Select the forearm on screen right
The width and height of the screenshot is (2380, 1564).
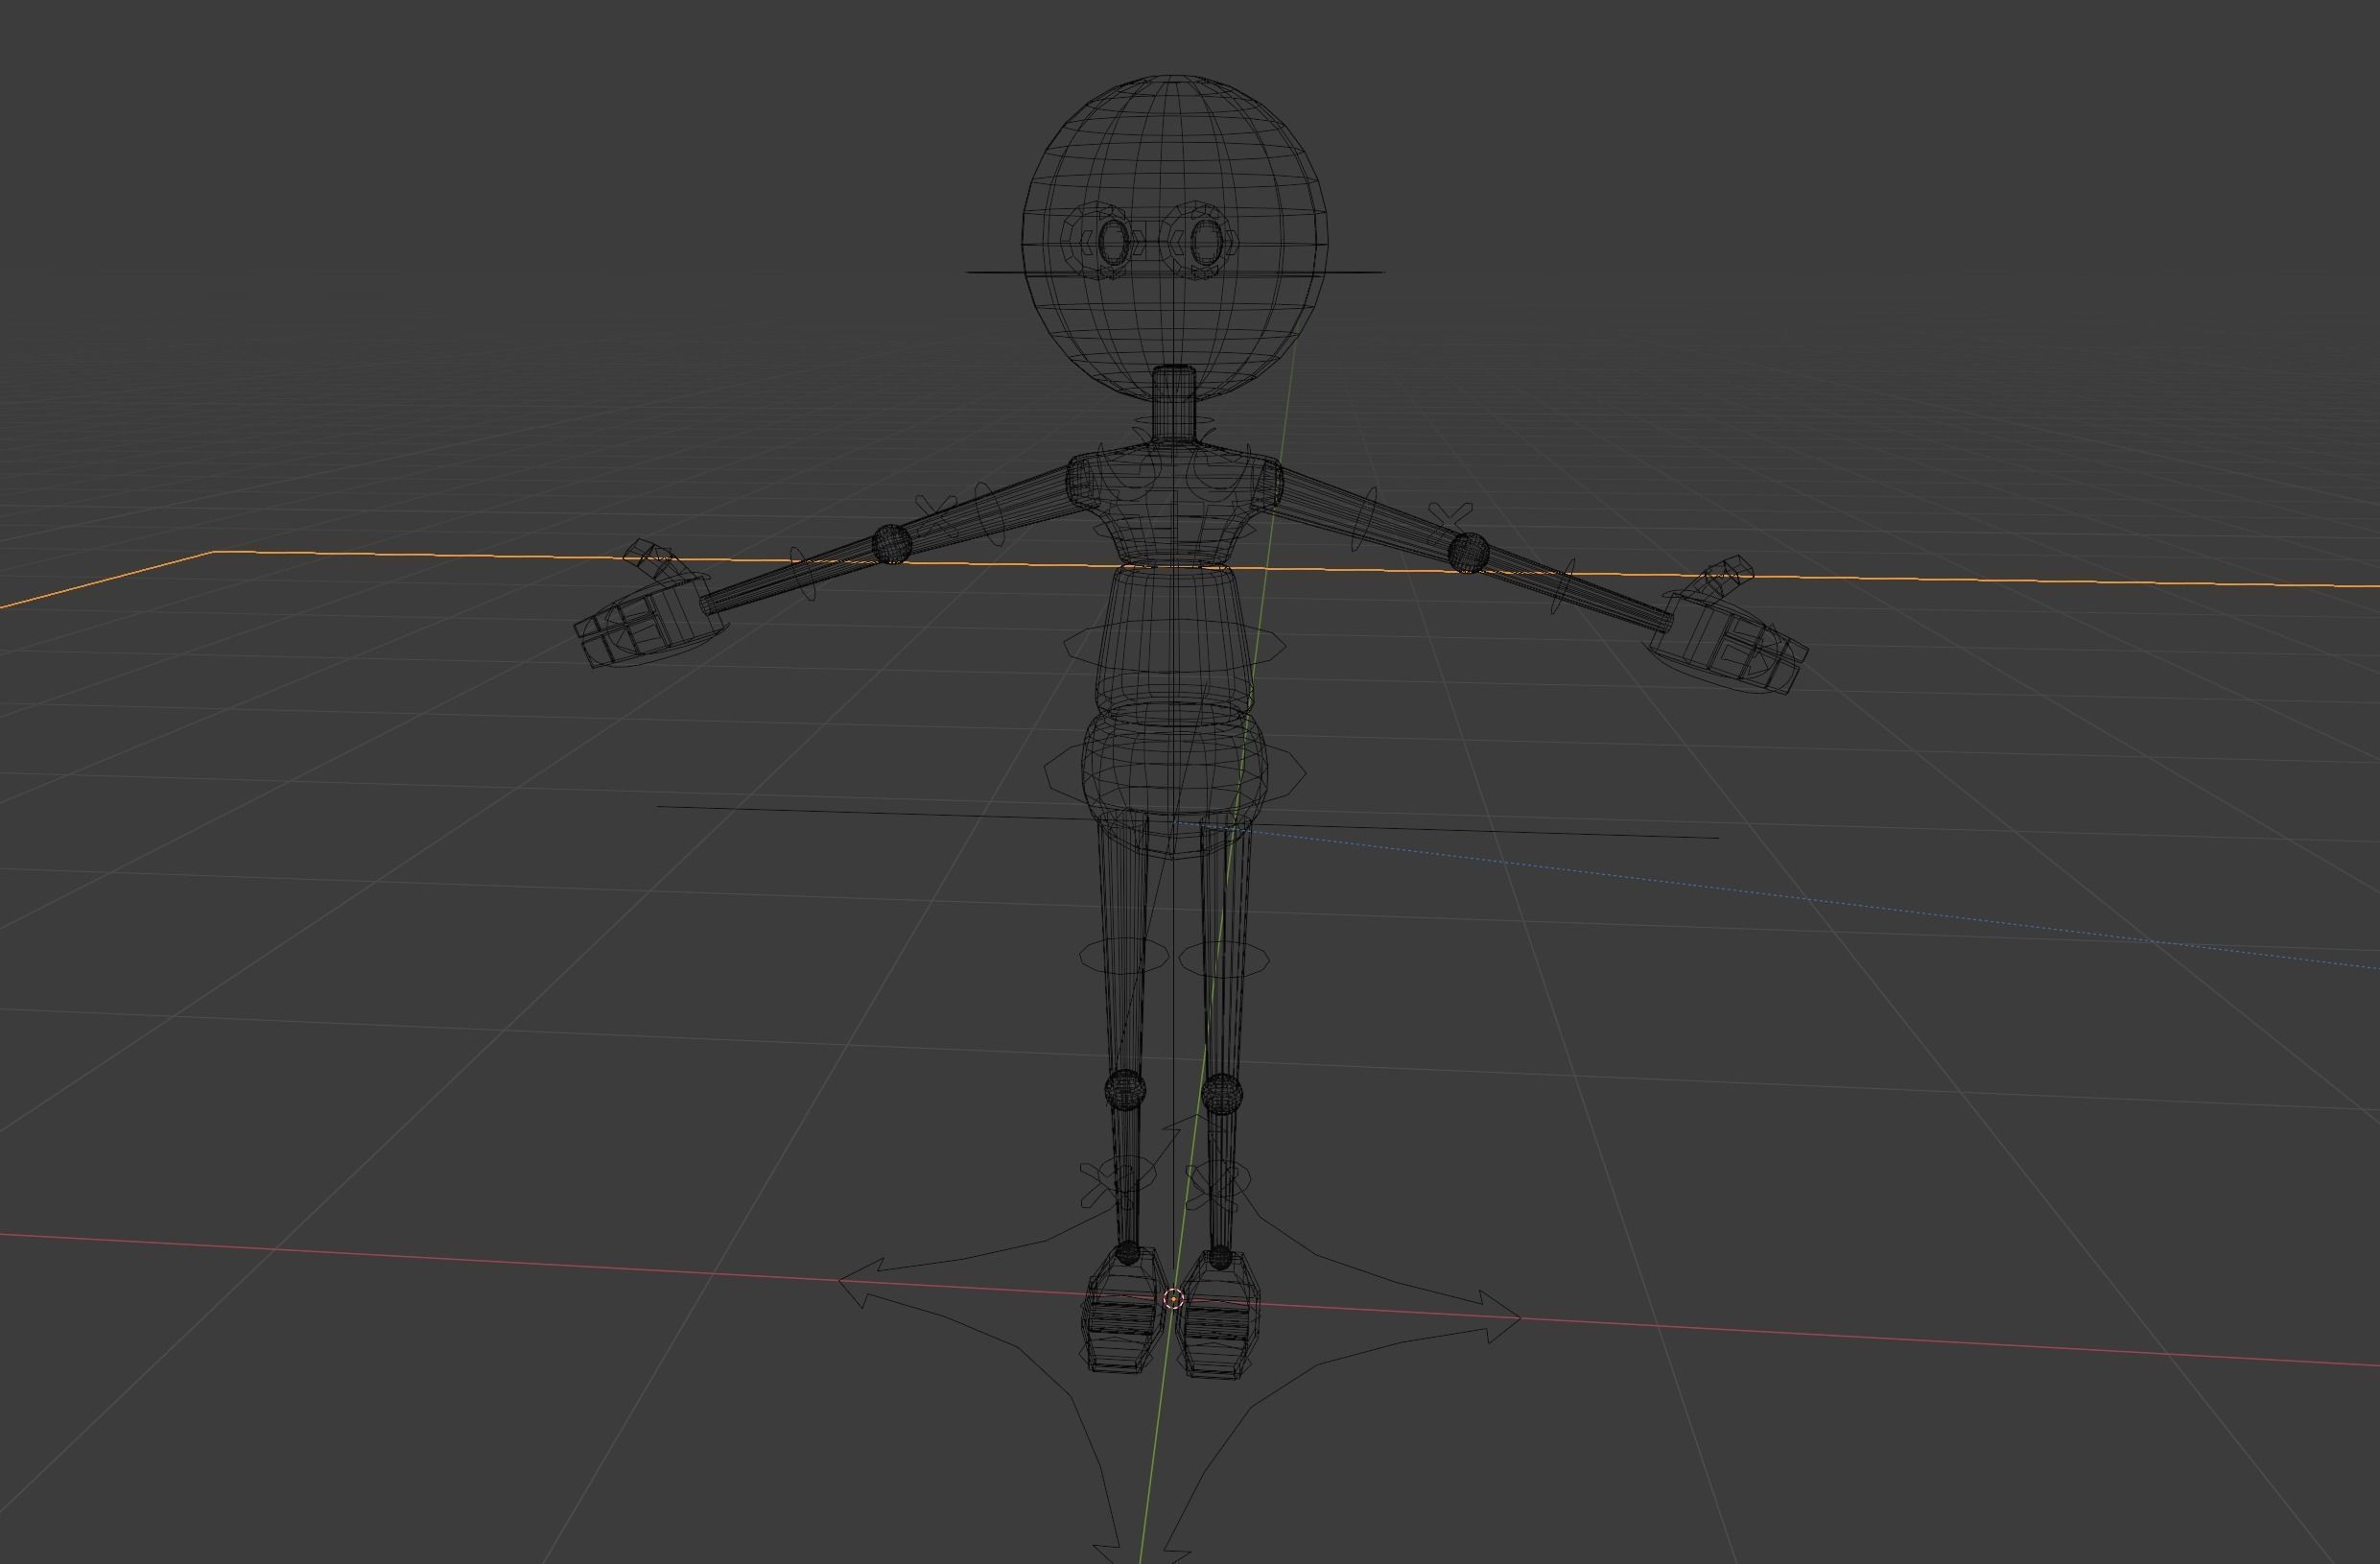click(1575, 590)
